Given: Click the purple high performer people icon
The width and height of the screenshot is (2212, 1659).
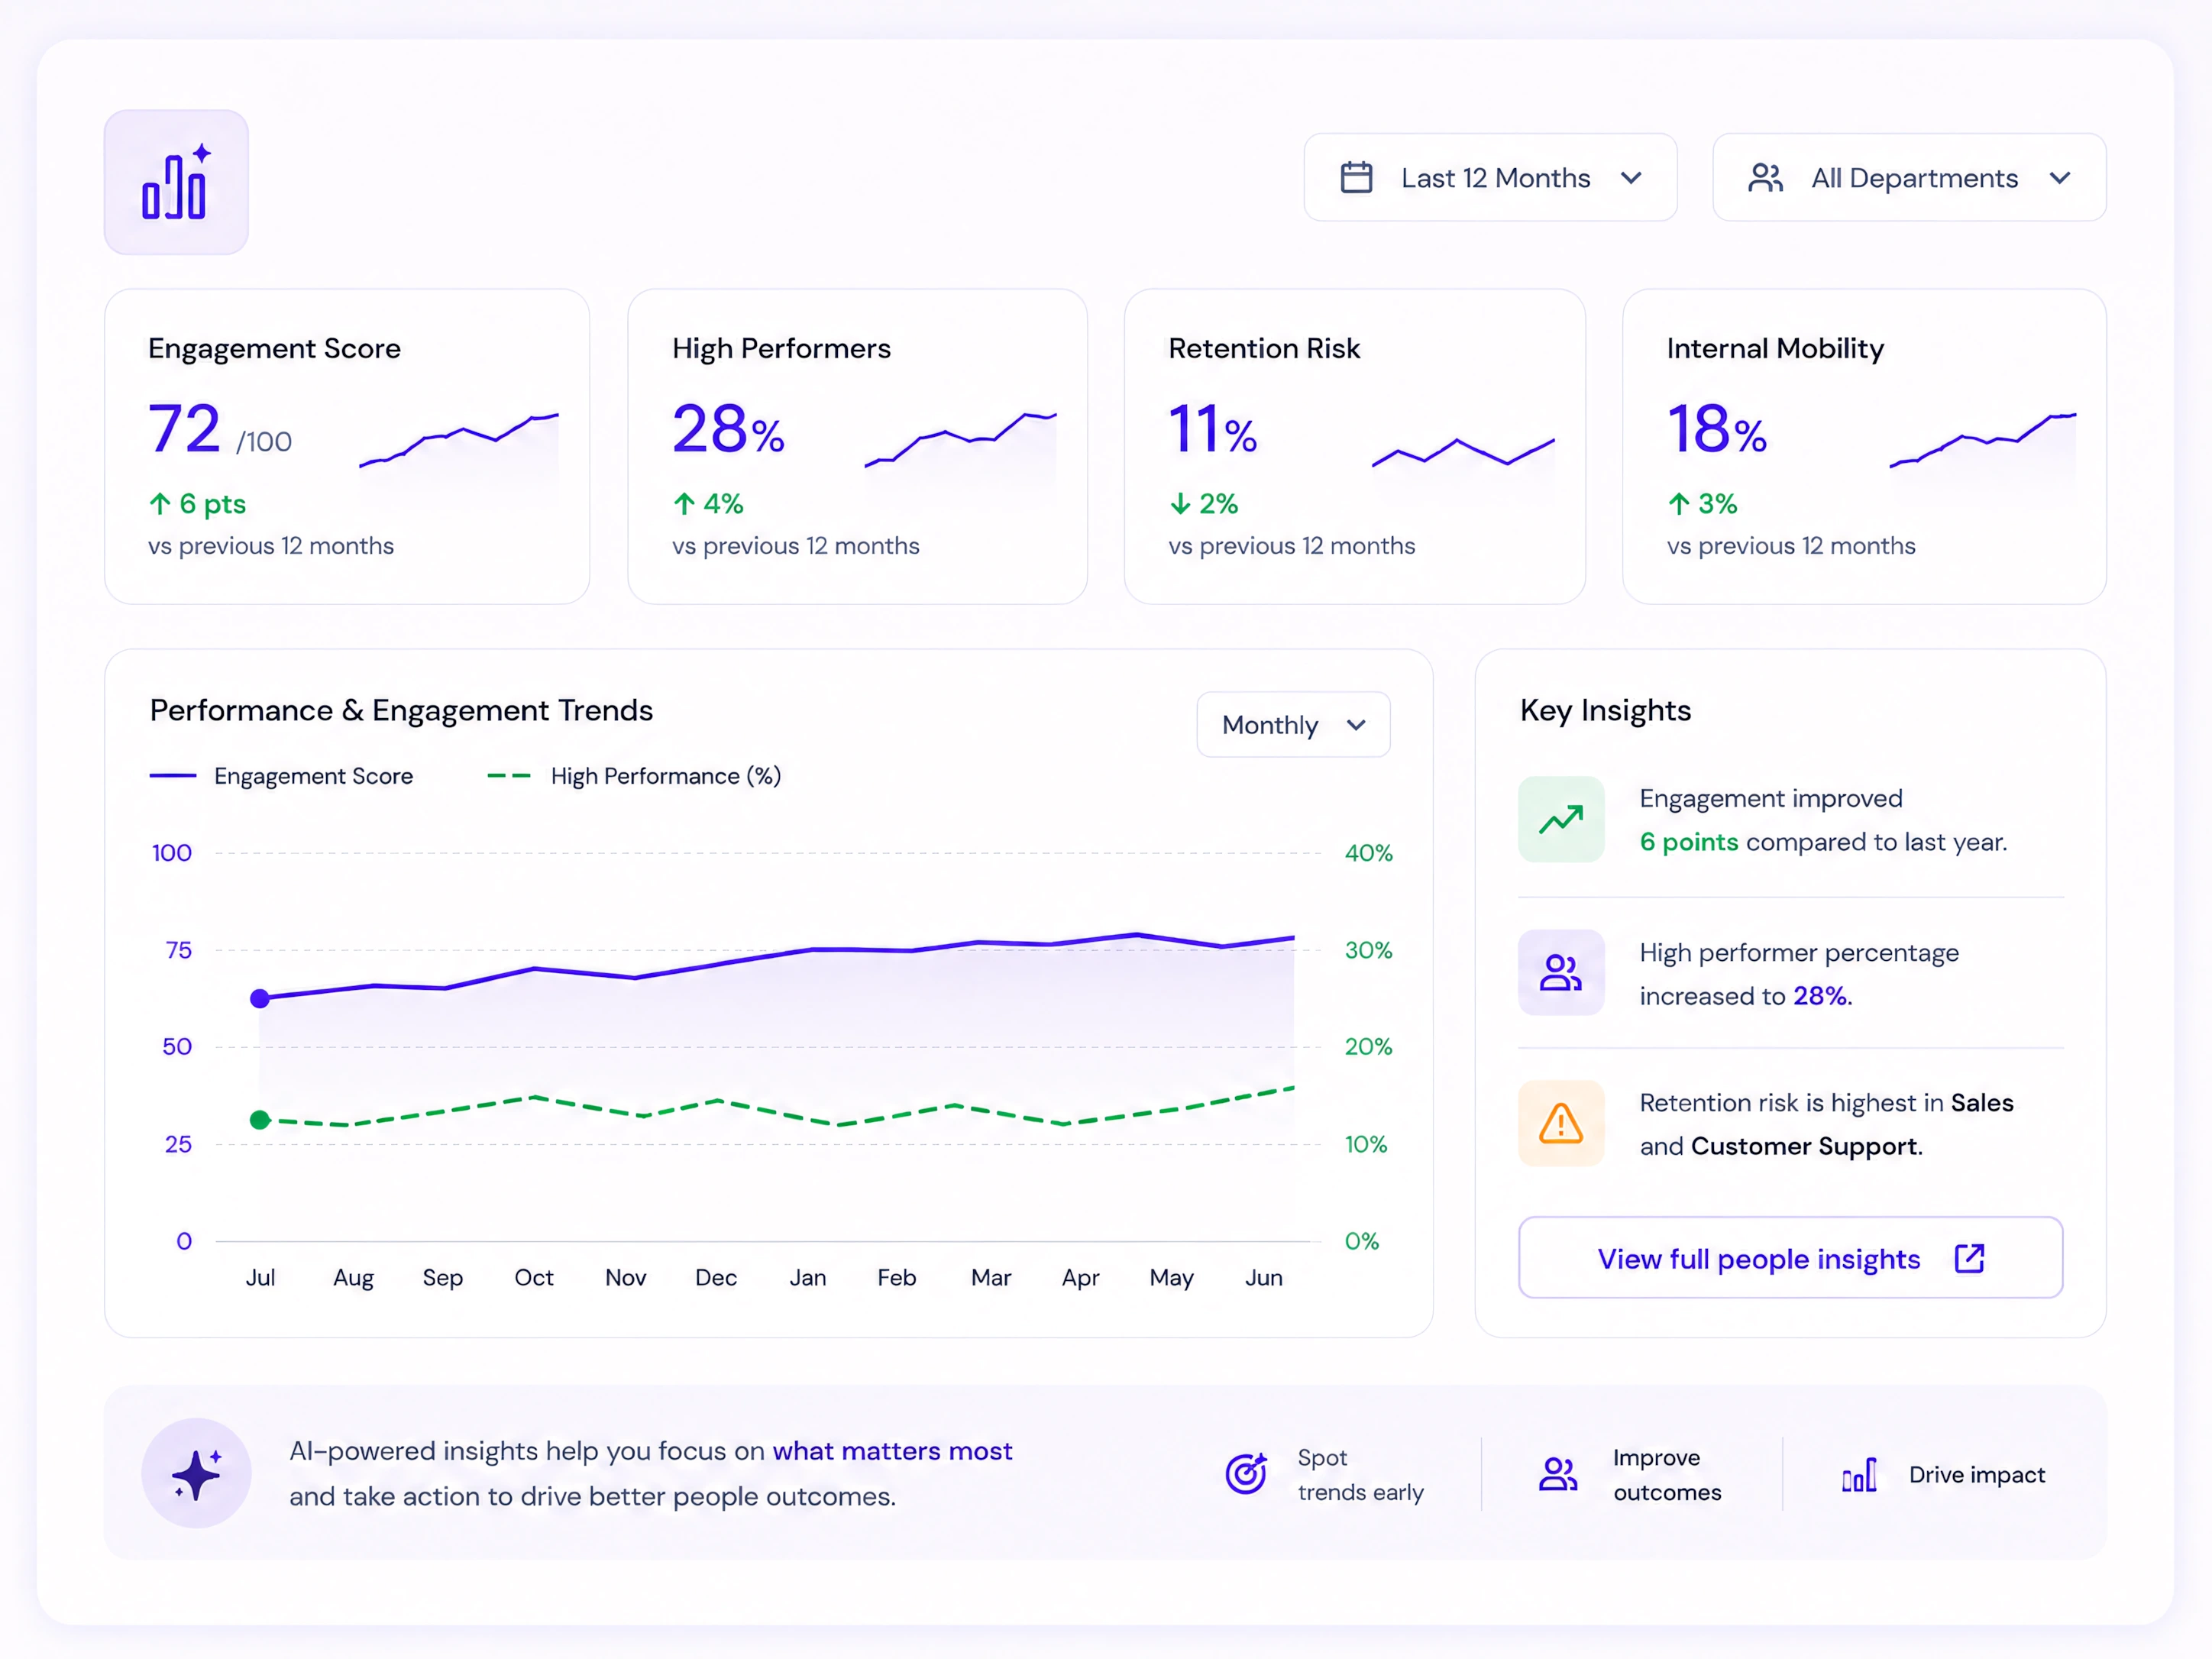Looking at the screenshot, I should [1561, 973].
